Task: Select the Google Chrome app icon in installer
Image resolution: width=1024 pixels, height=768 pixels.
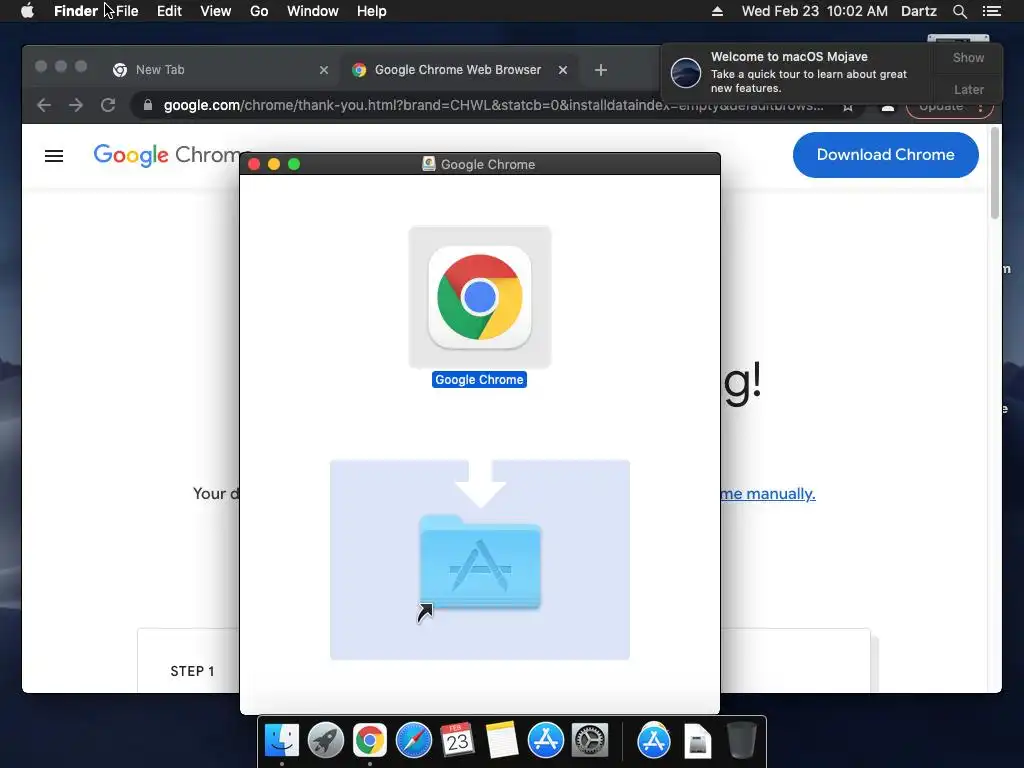Action: (x=479, y=297)
